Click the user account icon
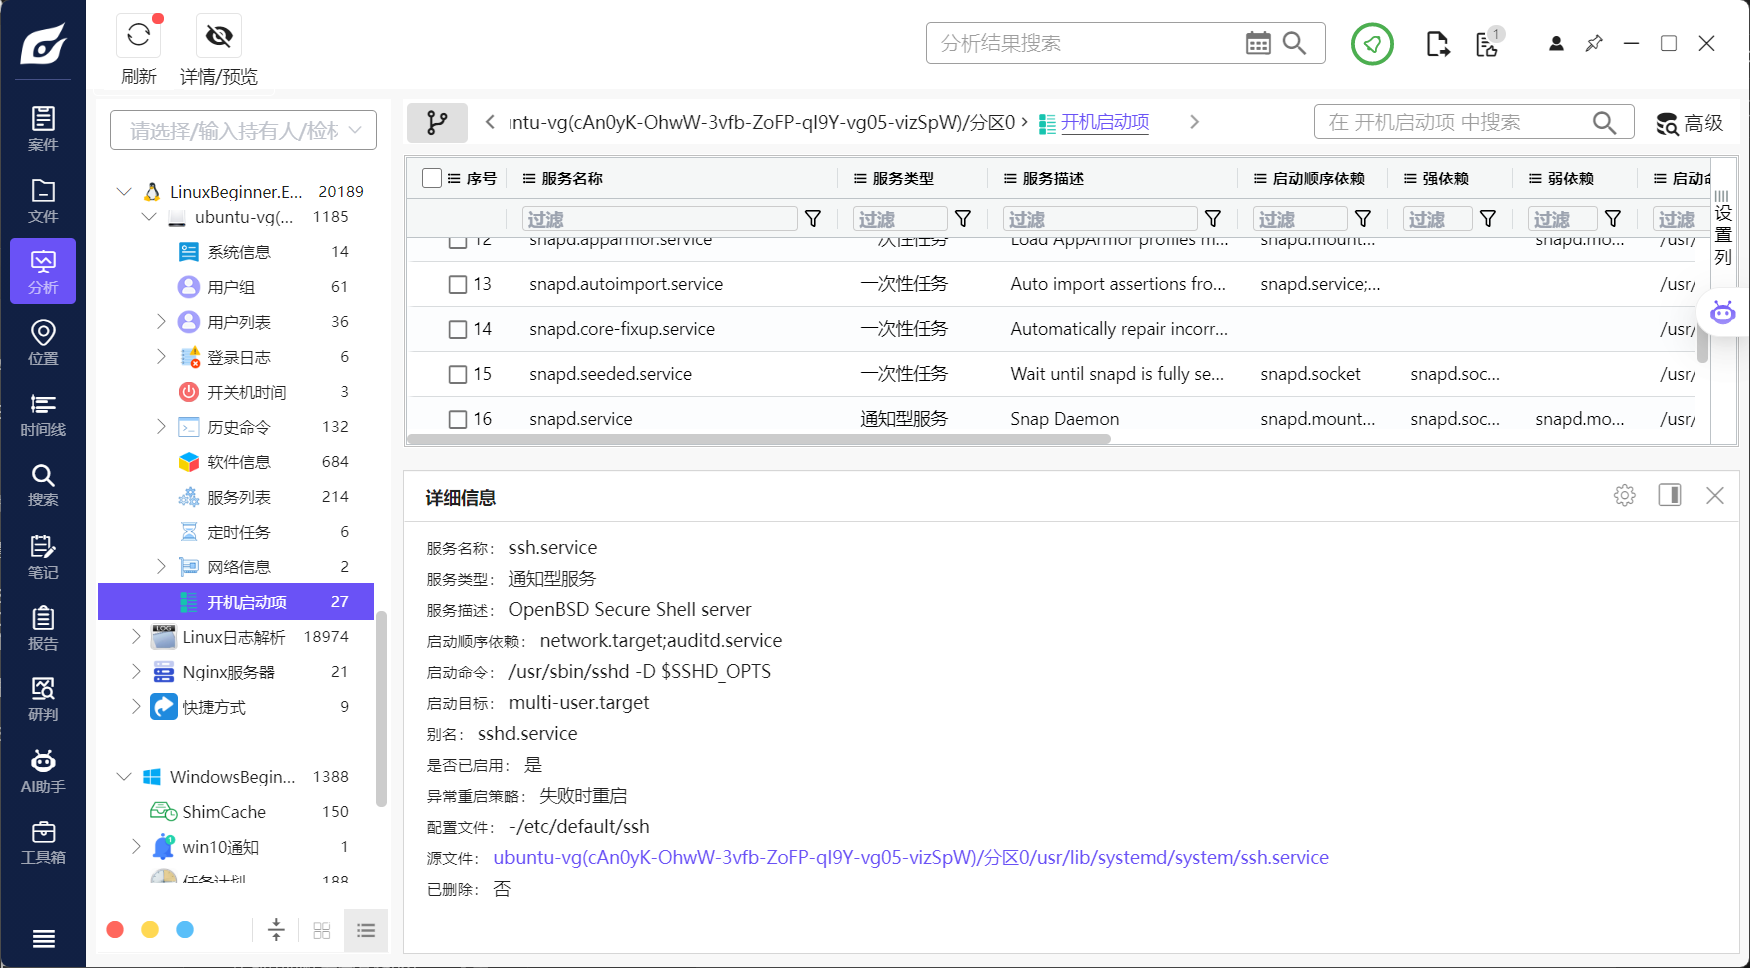1750x968 pixels. 1556,43
